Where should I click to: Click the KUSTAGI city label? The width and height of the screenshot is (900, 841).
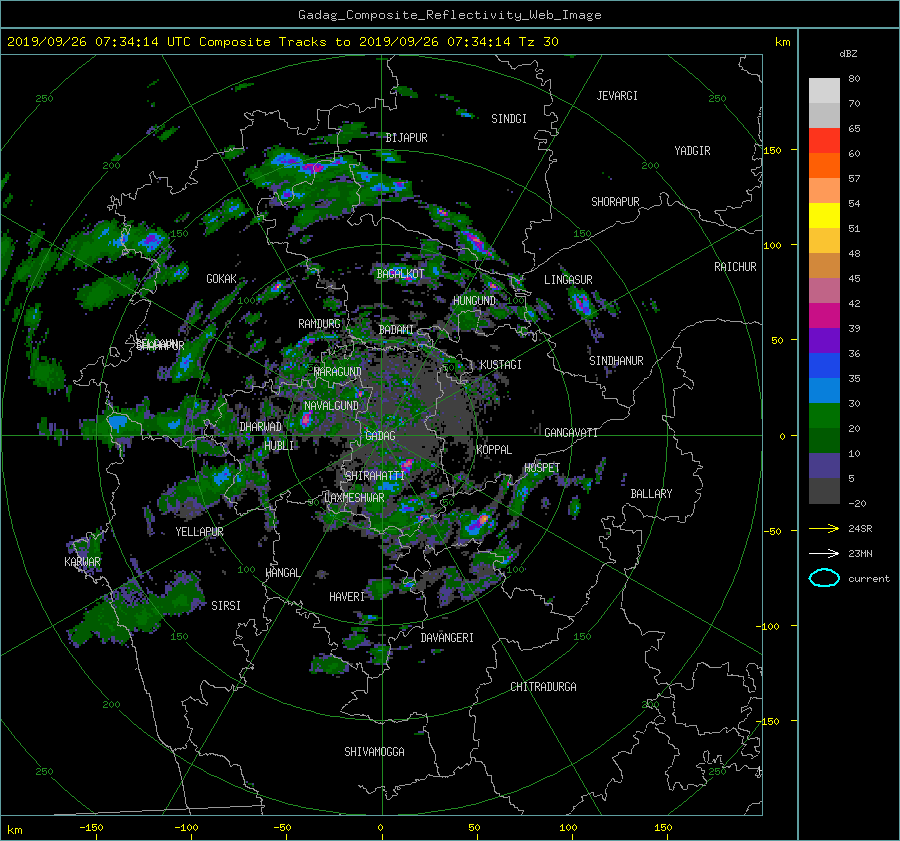501,365
